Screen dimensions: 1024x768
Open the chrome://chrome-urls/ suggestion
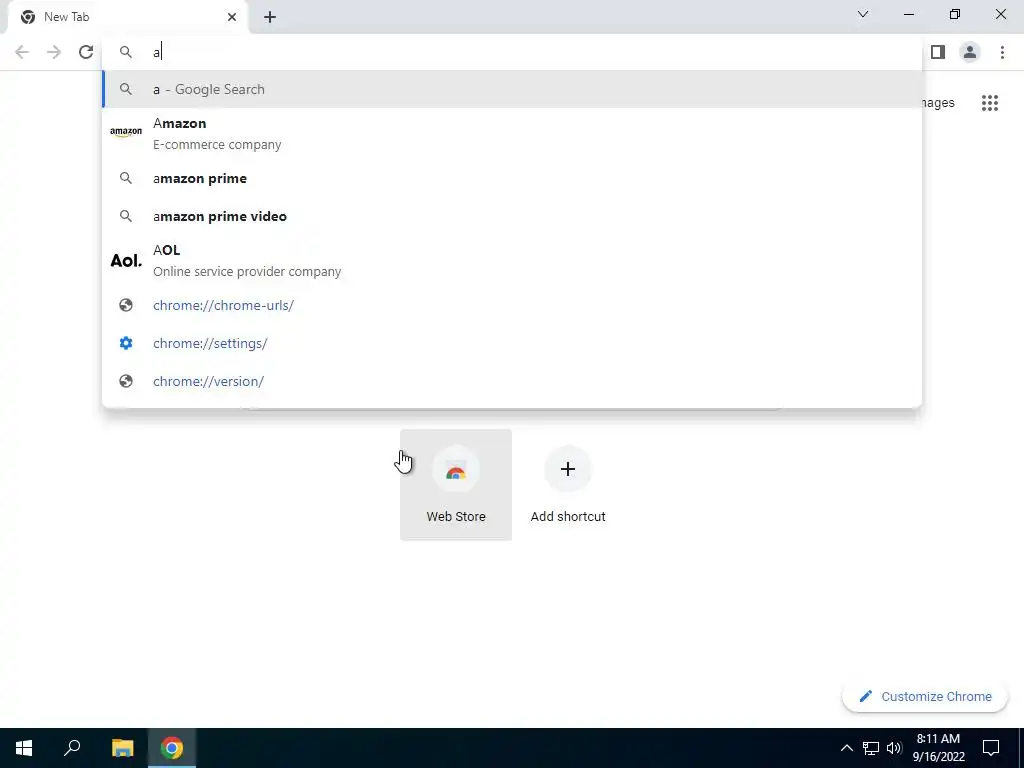(512, 305)
